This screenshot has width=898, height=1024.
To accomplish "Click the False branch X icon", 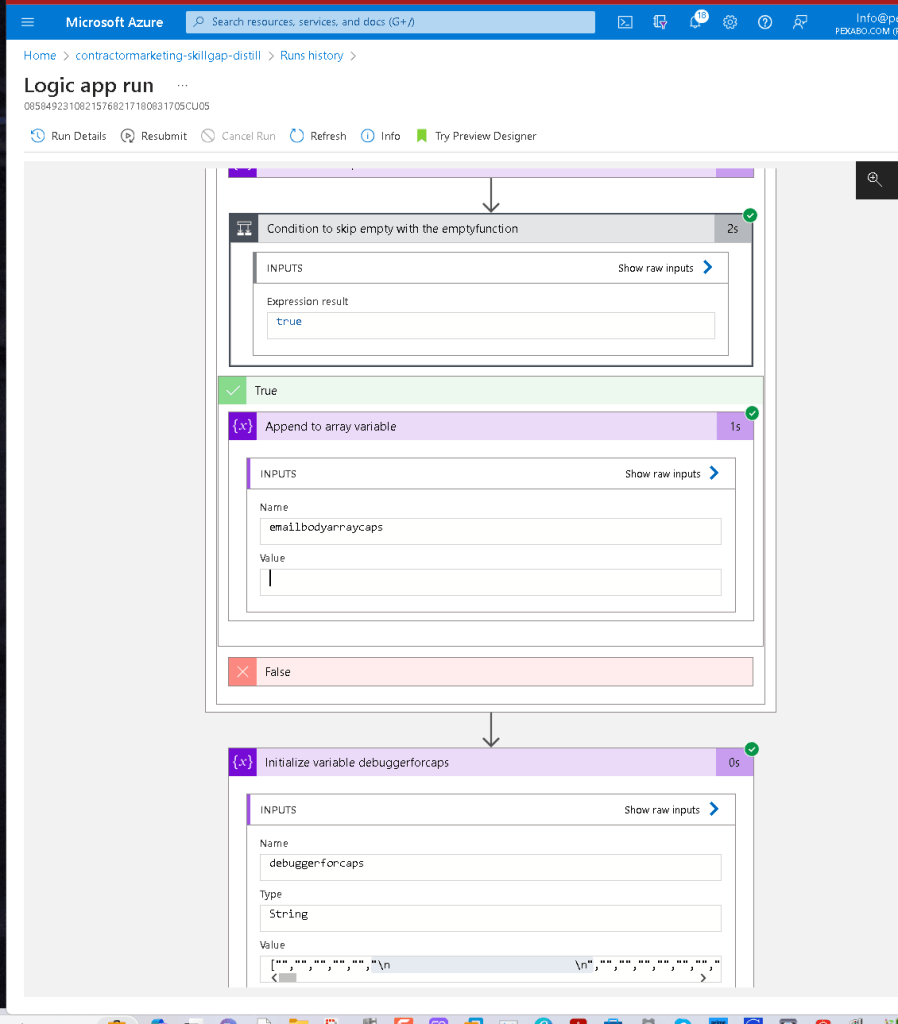I will tap(242, 671).
